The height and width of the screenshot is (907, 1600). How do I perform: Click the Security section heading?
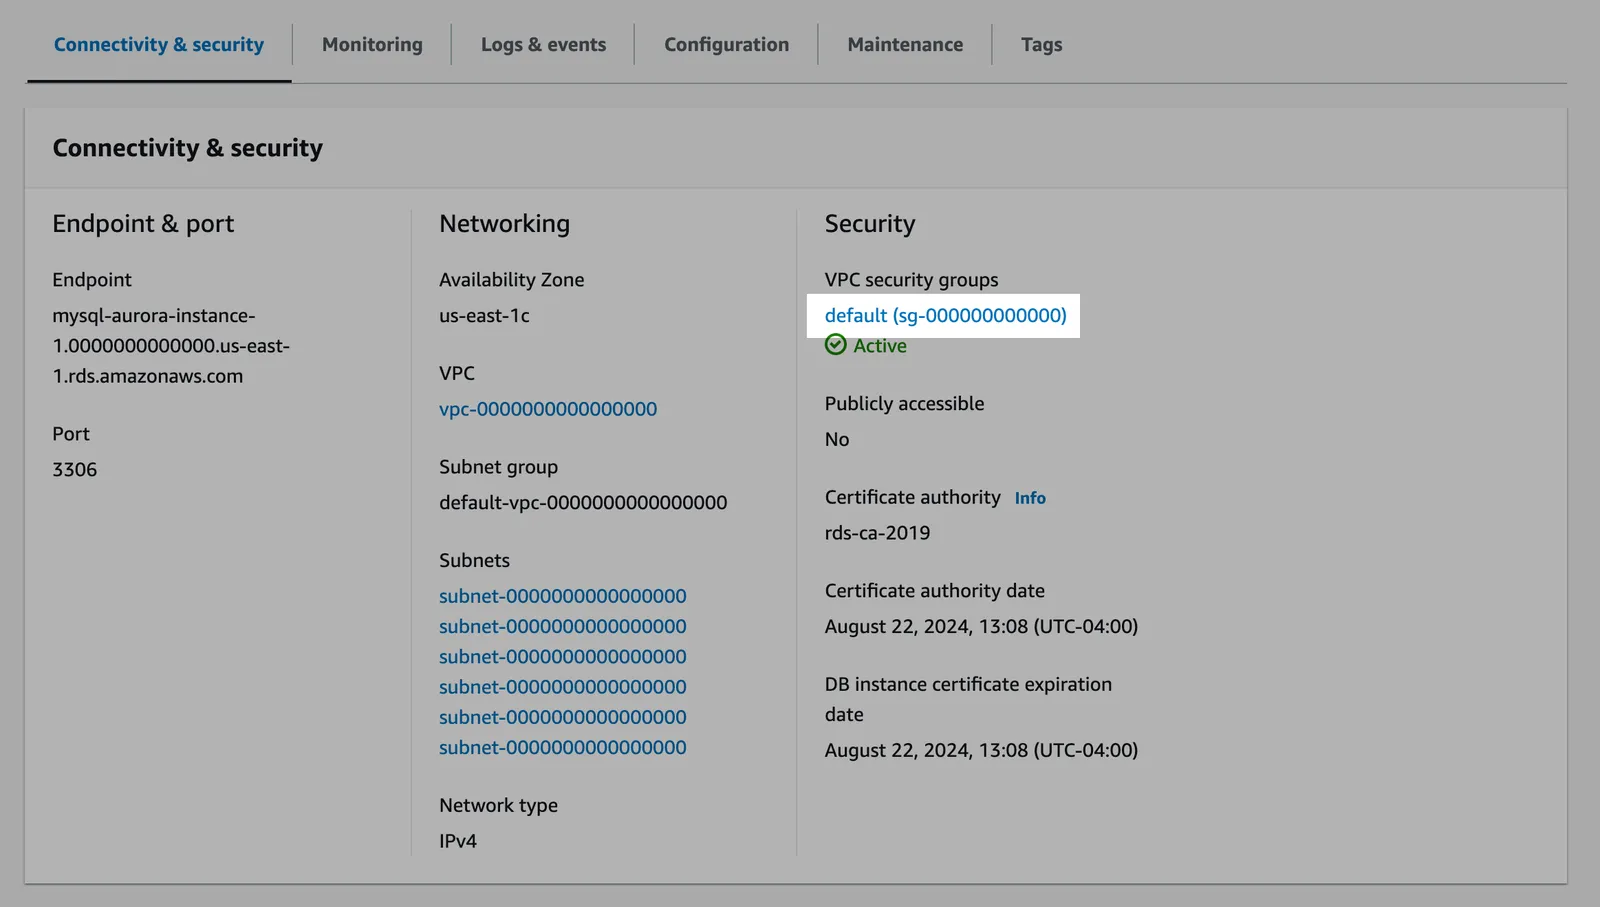870,224
